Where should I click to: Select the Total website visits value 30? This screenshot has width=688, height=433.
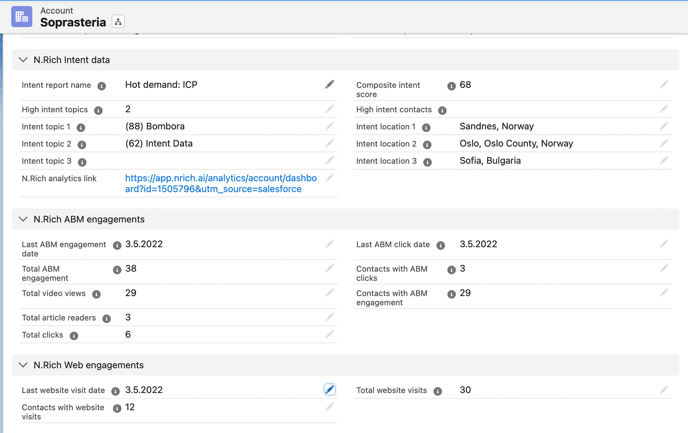[465, 390]
